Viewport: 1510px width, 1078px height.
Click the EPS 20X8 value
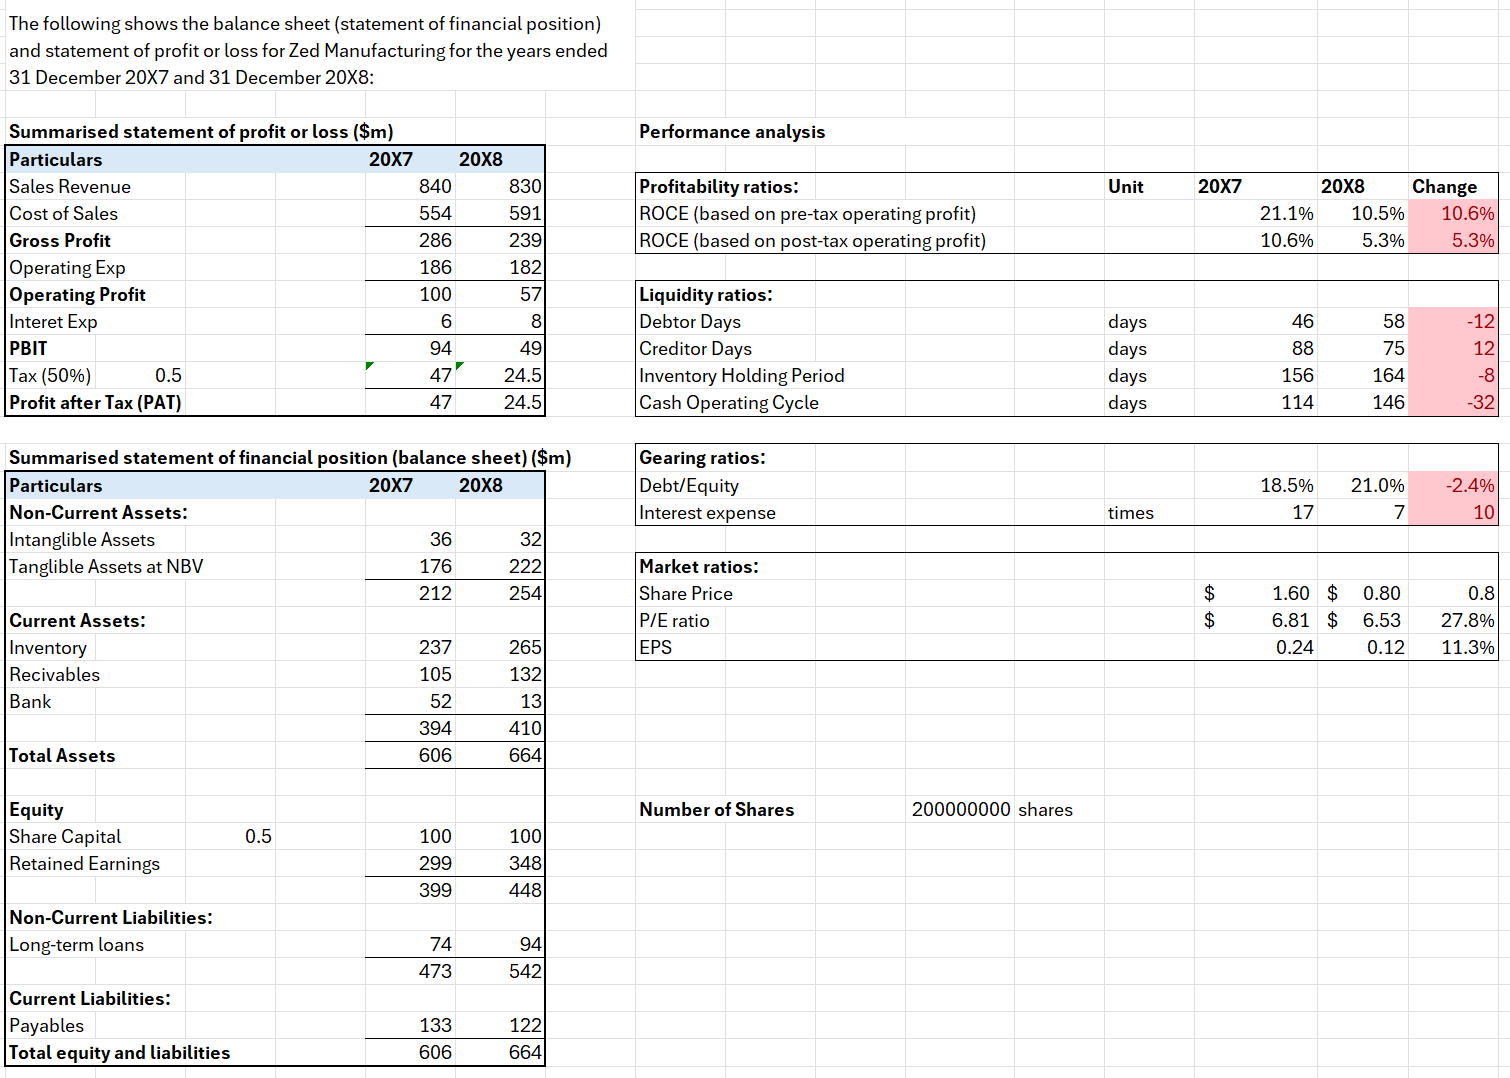(x=1363, y=647)
